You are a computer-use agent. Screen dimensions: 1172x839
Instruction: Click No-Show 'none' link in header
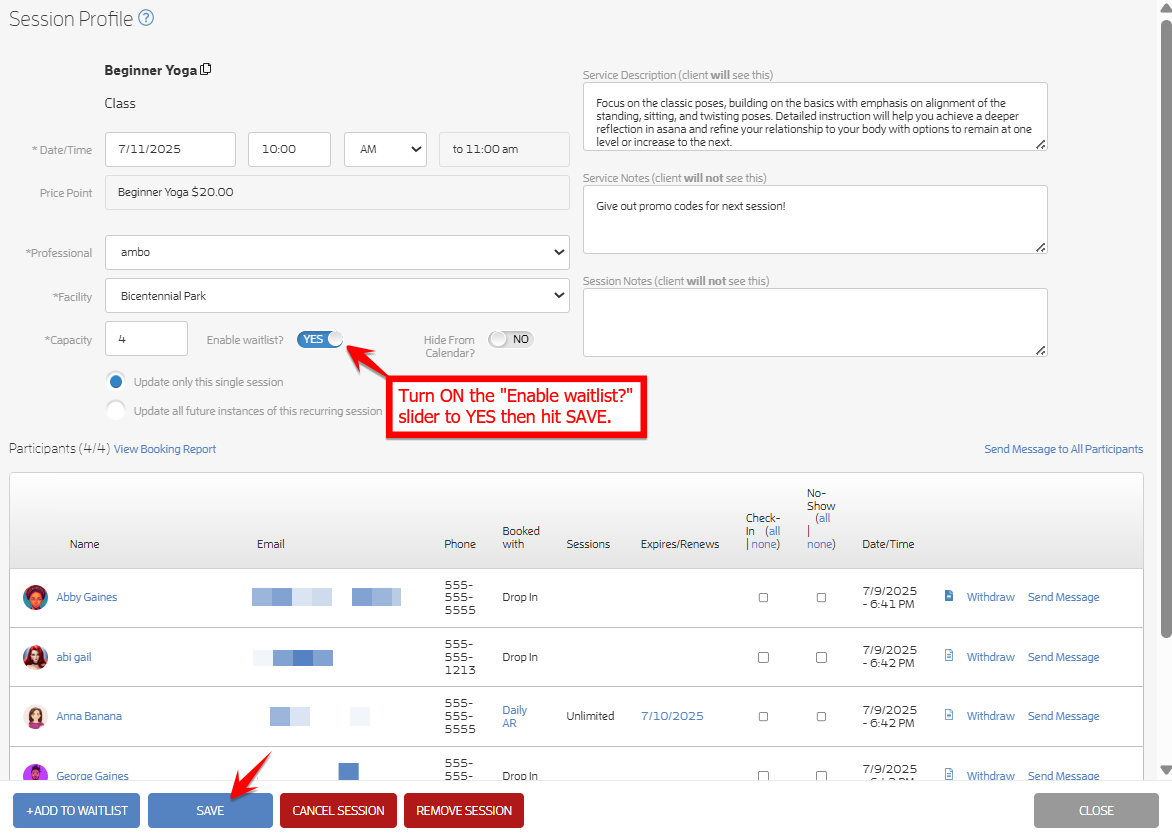pyautogui.click(x=820, y=544)
